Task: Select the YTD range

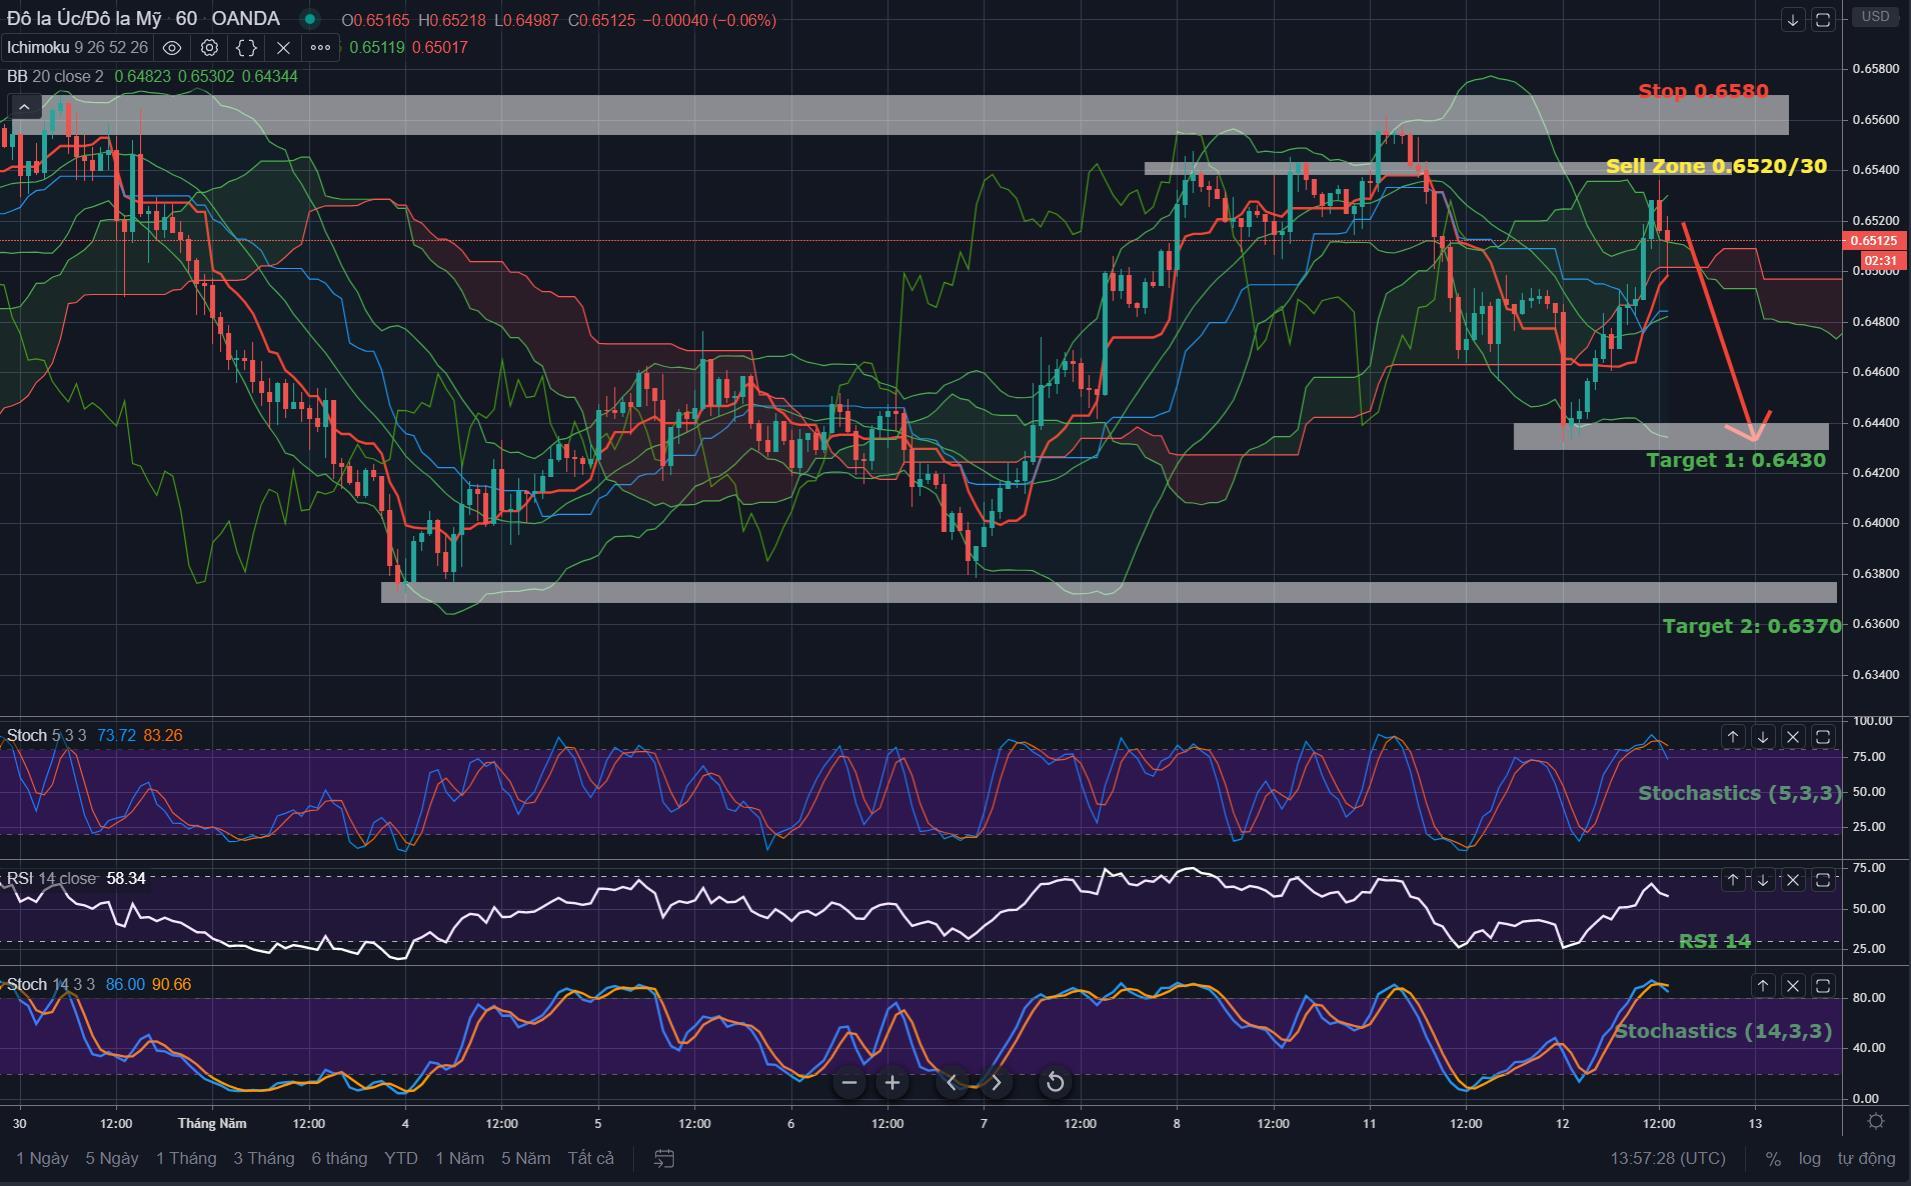Action: (x=401, y=1158)
